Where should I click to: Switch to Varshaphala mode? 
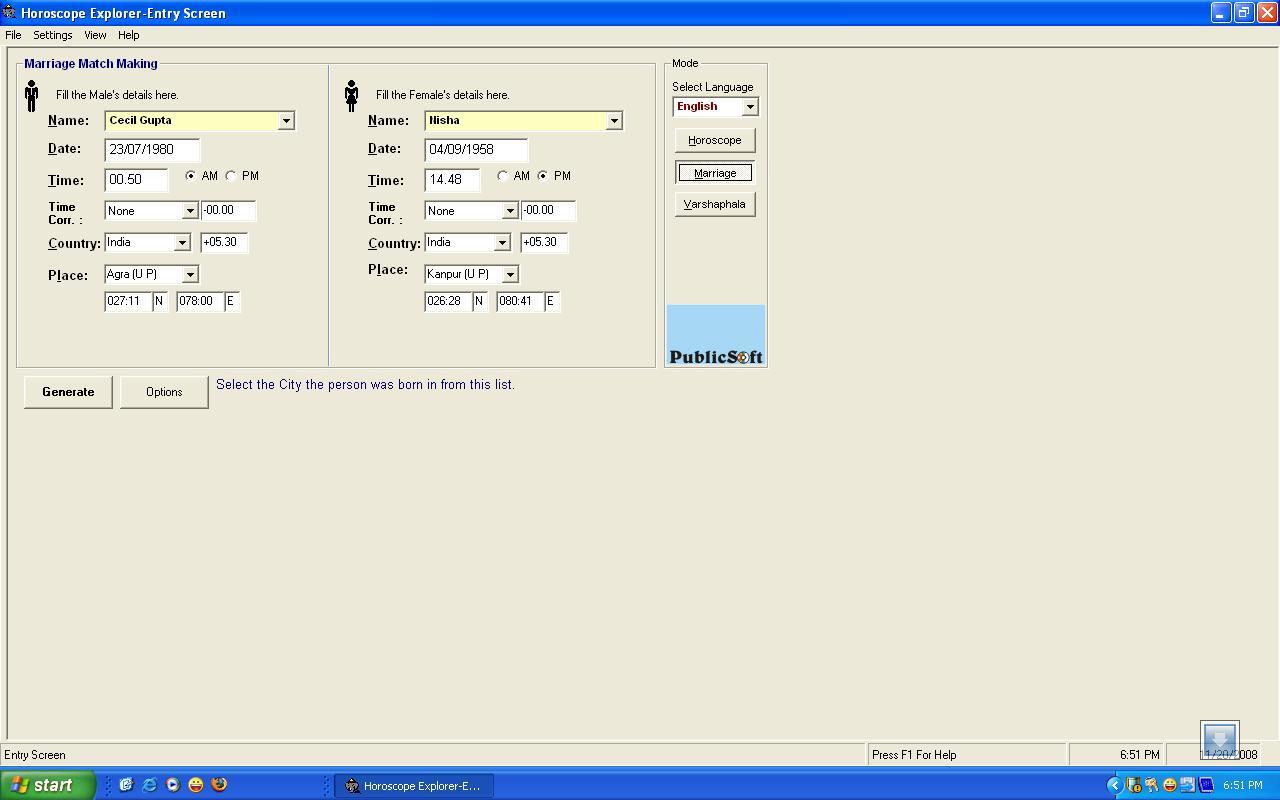tap(714, 204)
